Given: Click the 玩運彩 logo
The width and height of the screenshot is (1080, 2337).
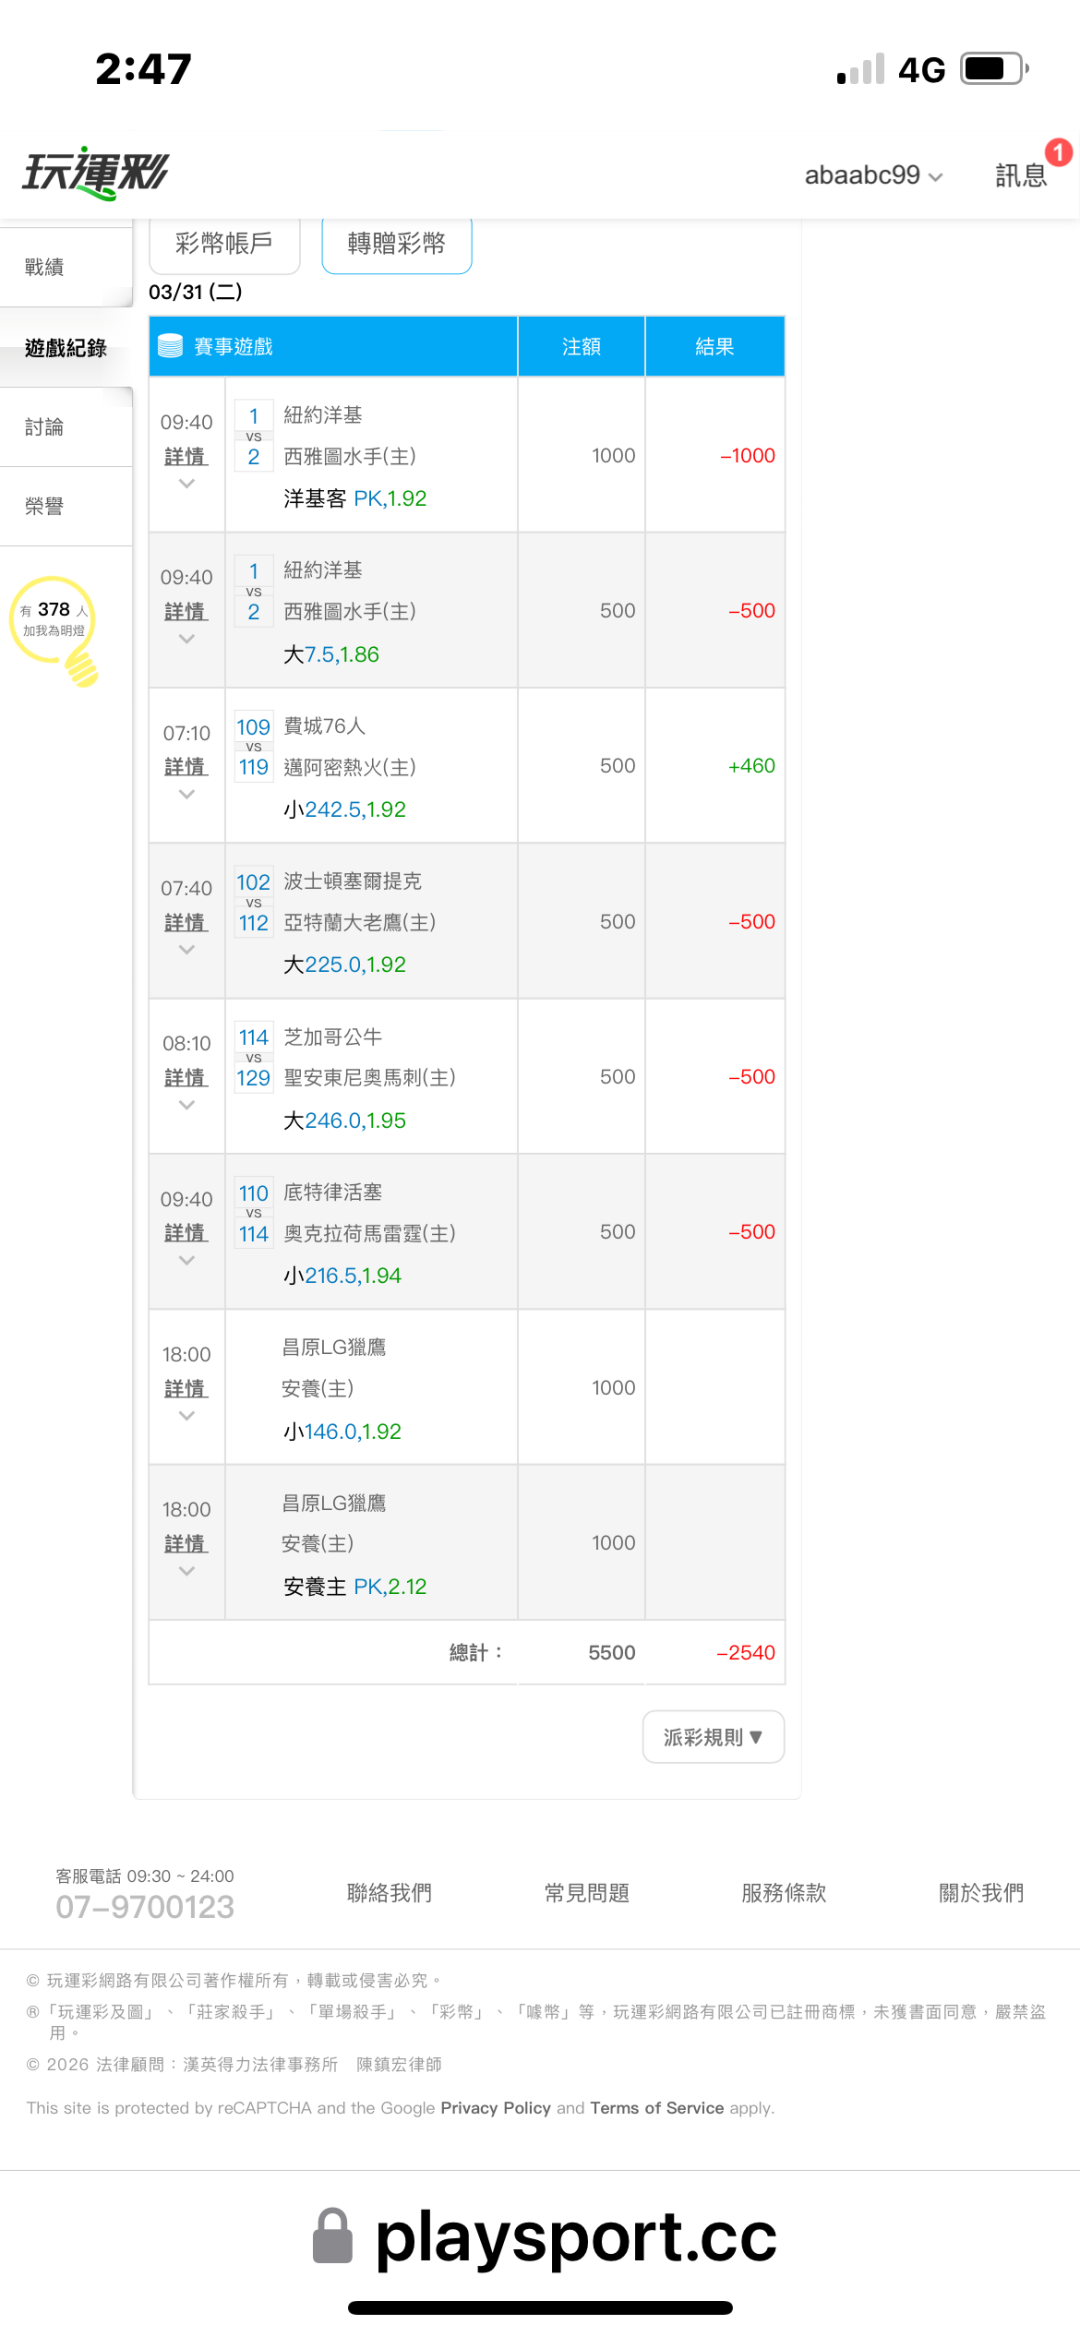Looking at the screenshot, I should click(96, 173).
